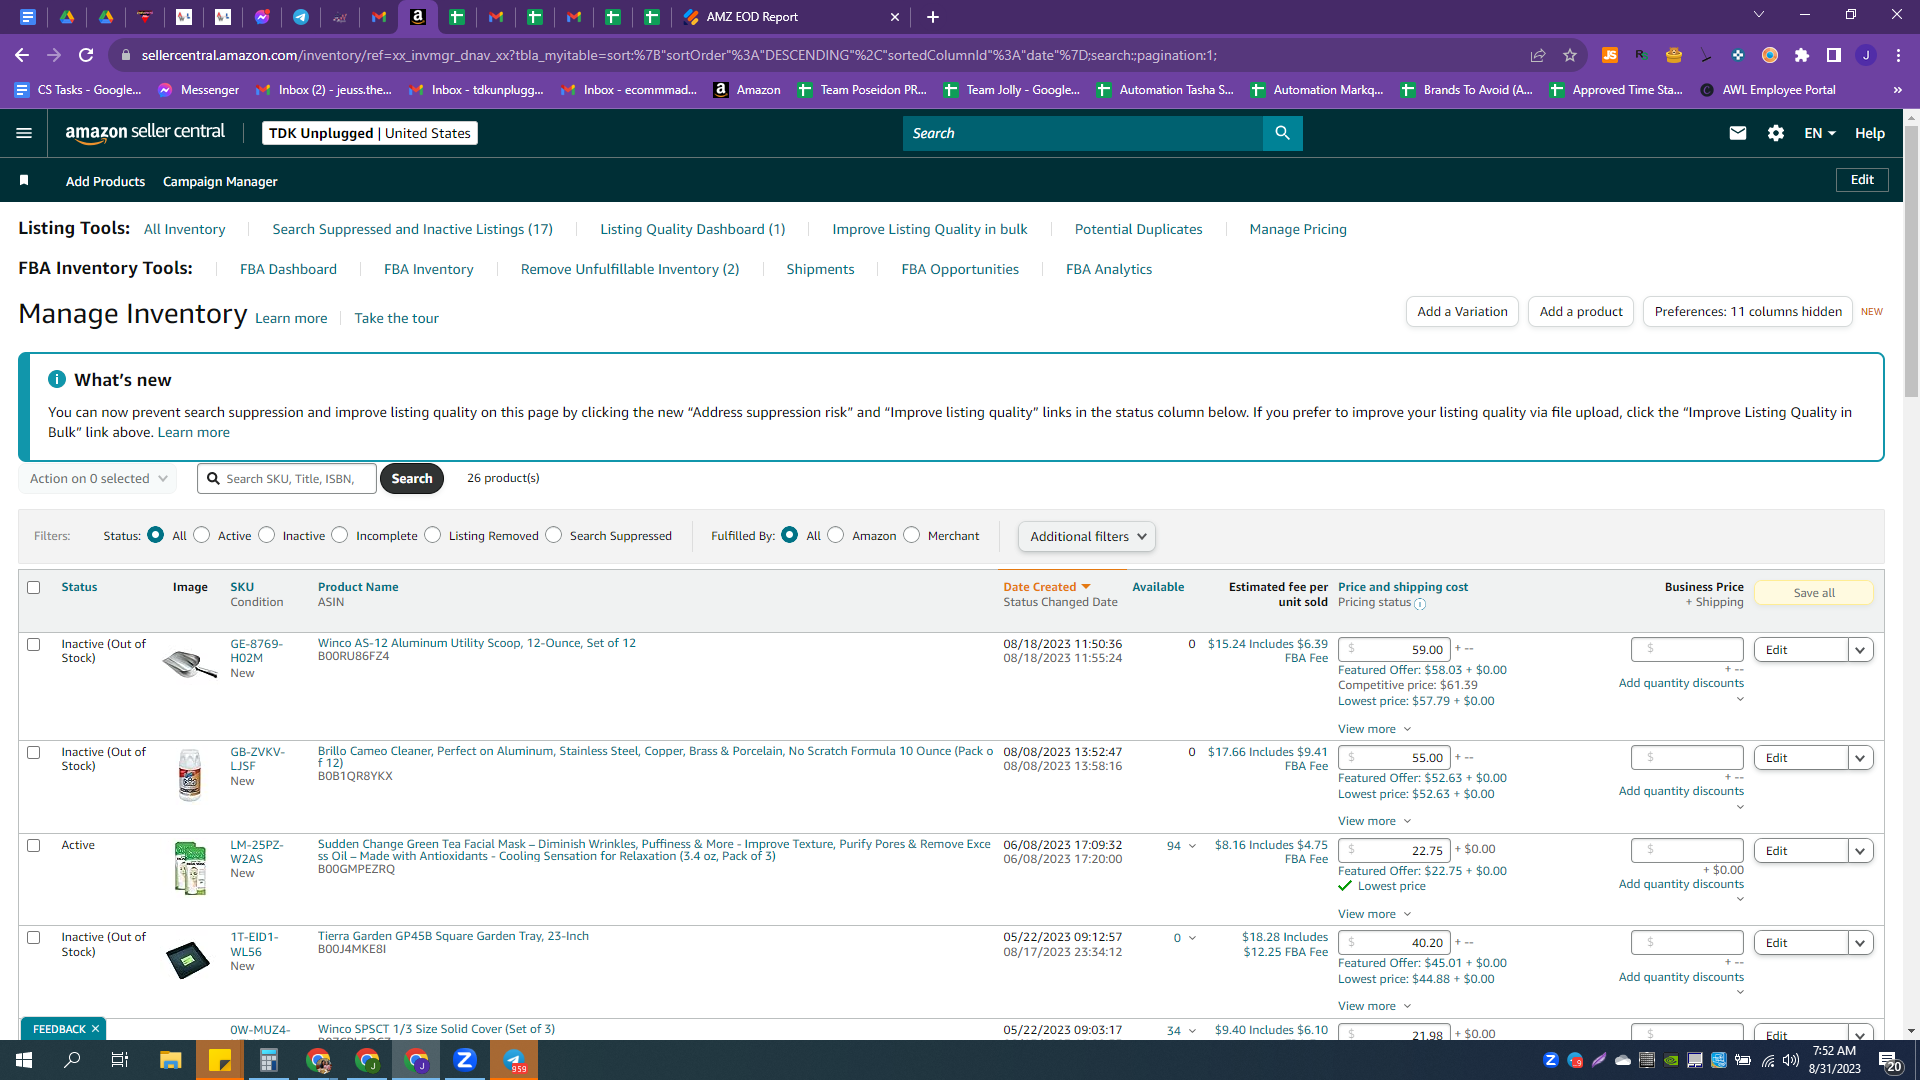Open Windows taskbar search

pos(72,1060)
